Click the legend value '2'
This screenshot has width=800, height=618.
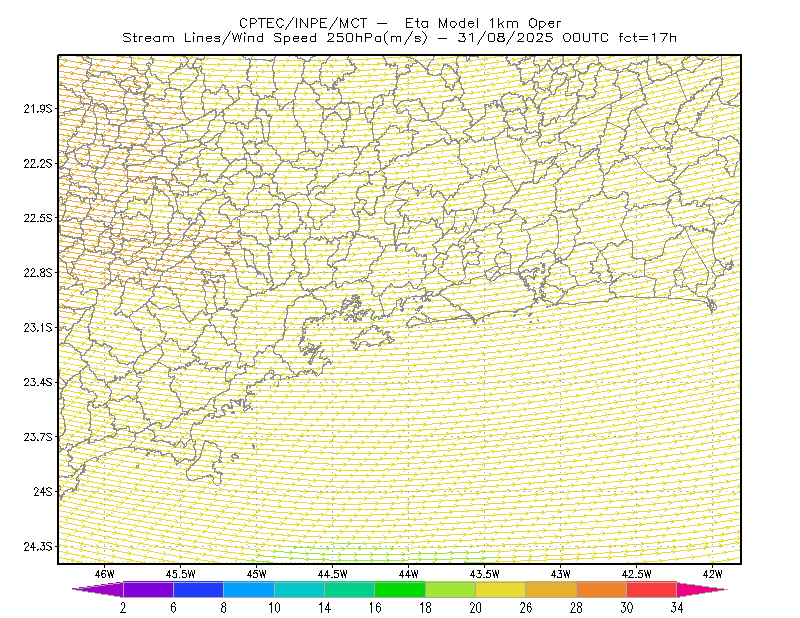tap(123, 608)
